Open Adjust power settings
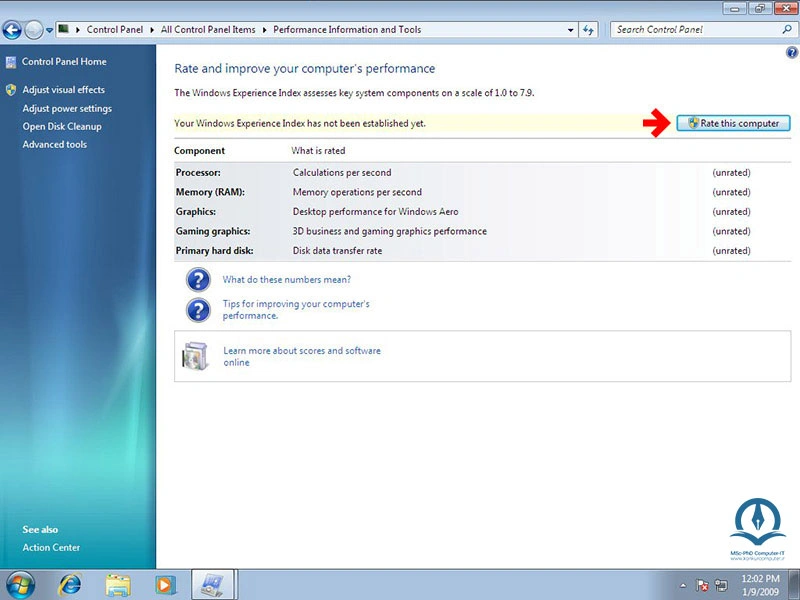The width and height of the screenshot is (800, 600). (67, 109)
